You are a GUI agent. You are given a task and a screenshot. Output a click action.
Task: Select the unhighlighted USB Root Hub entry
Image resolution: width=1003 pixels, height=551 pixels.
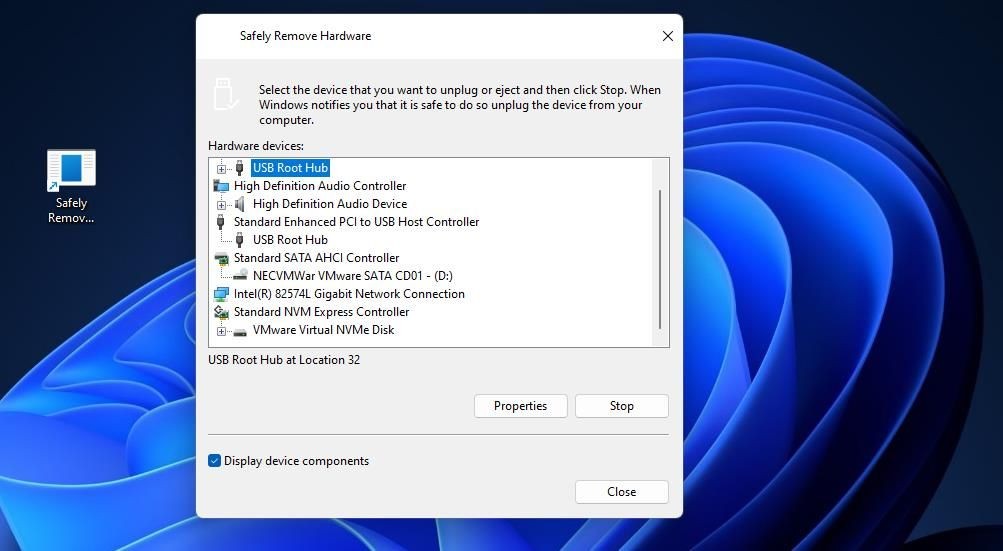click(x=290, y=240)
